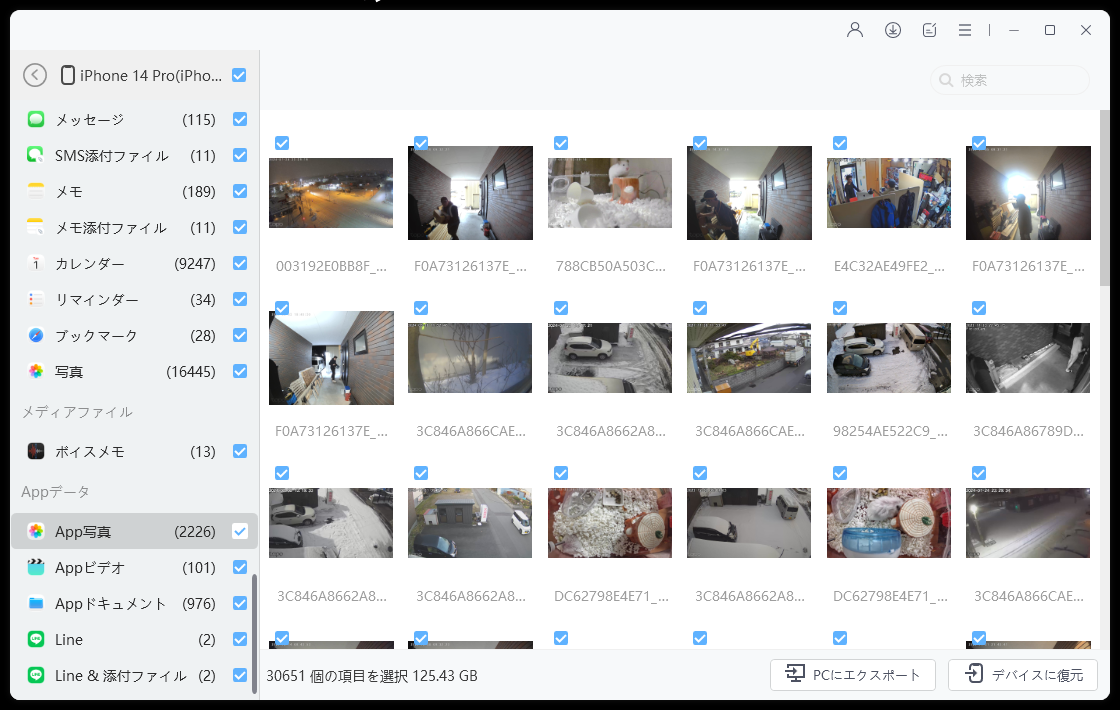The height and width of the screenshot is (710, 1120).
Task: Click the メモ添付ファイル icon
Action: coord(36,227)
